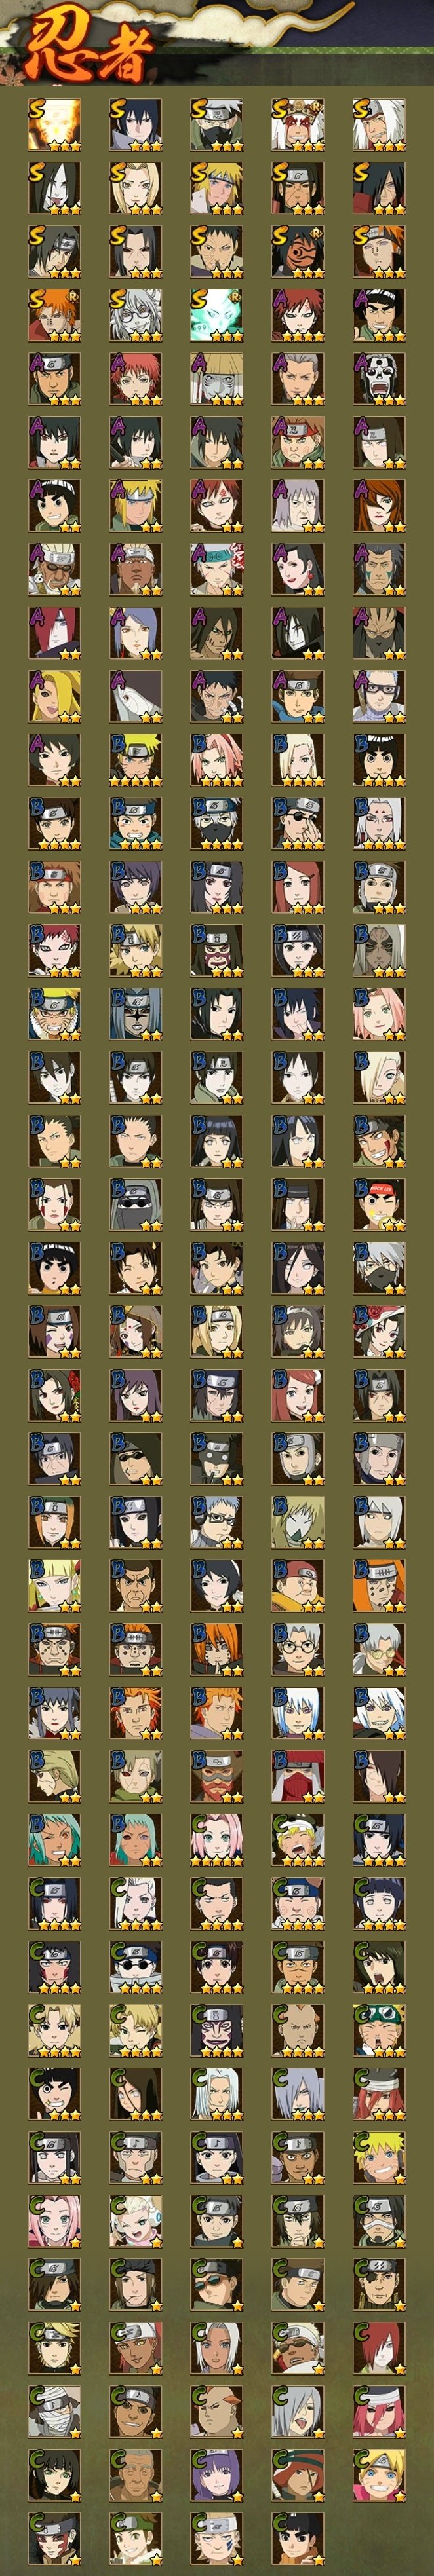Choose the C-rank bandage-wrapped mummy face portrait
The width and height of the screenshot is (434, 2576).
pyautogui.click(x=55, y=2411)
